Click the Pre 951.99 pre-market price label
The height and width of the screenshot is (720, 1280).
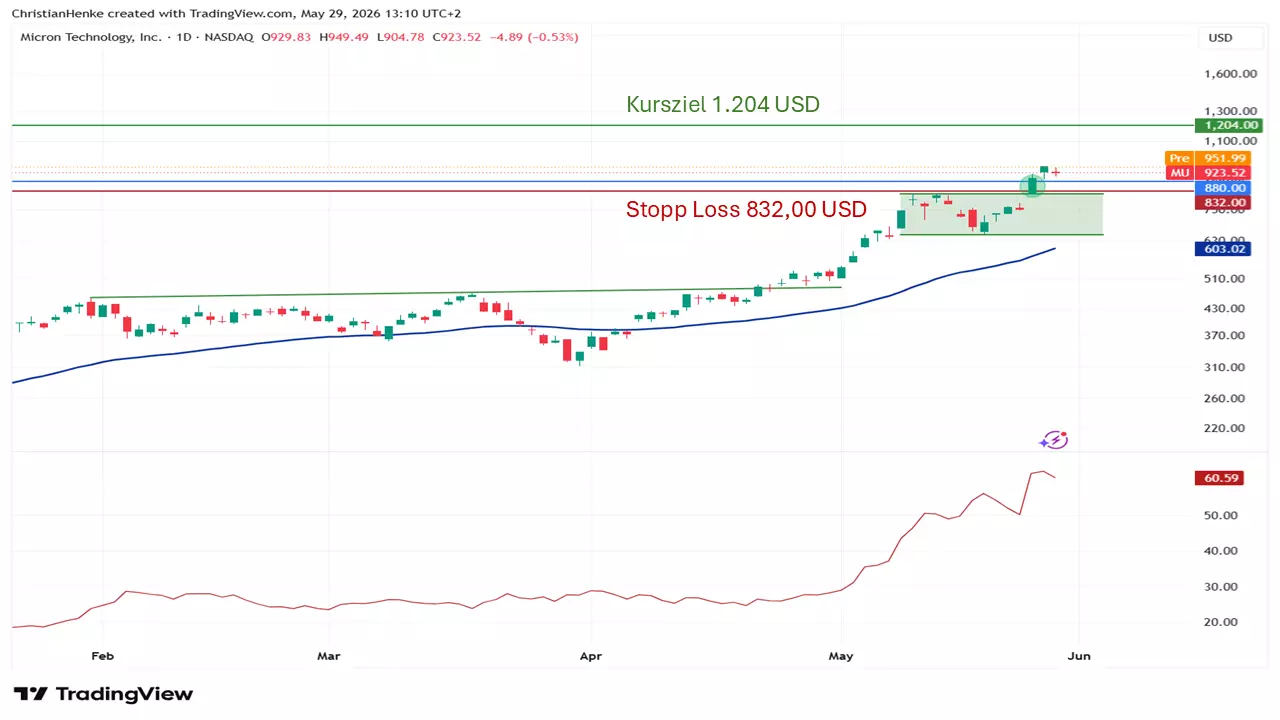point(1208,158)
